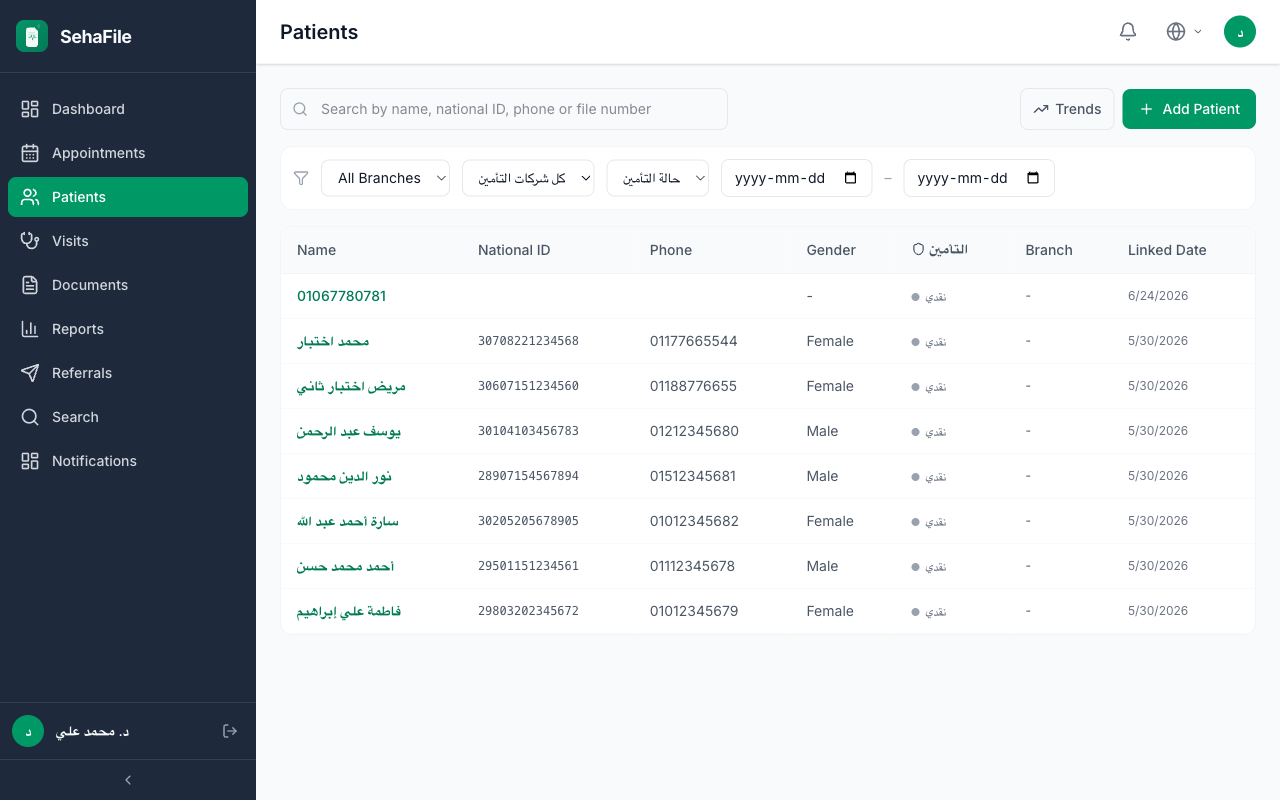Open the calendar picker on the second date field
1280x800 pixels.
coord(1033,178)
